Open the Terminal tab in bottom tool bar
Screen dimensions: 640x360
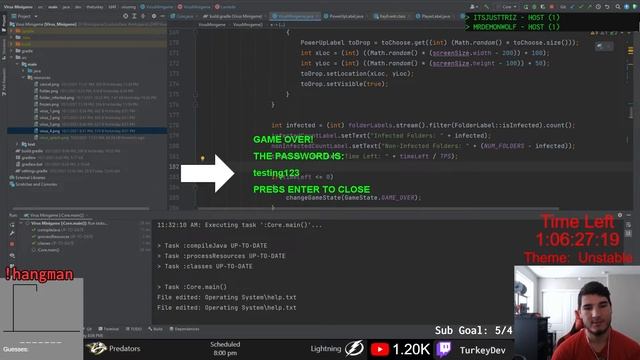pyautogui.click(x=108, y=329)
